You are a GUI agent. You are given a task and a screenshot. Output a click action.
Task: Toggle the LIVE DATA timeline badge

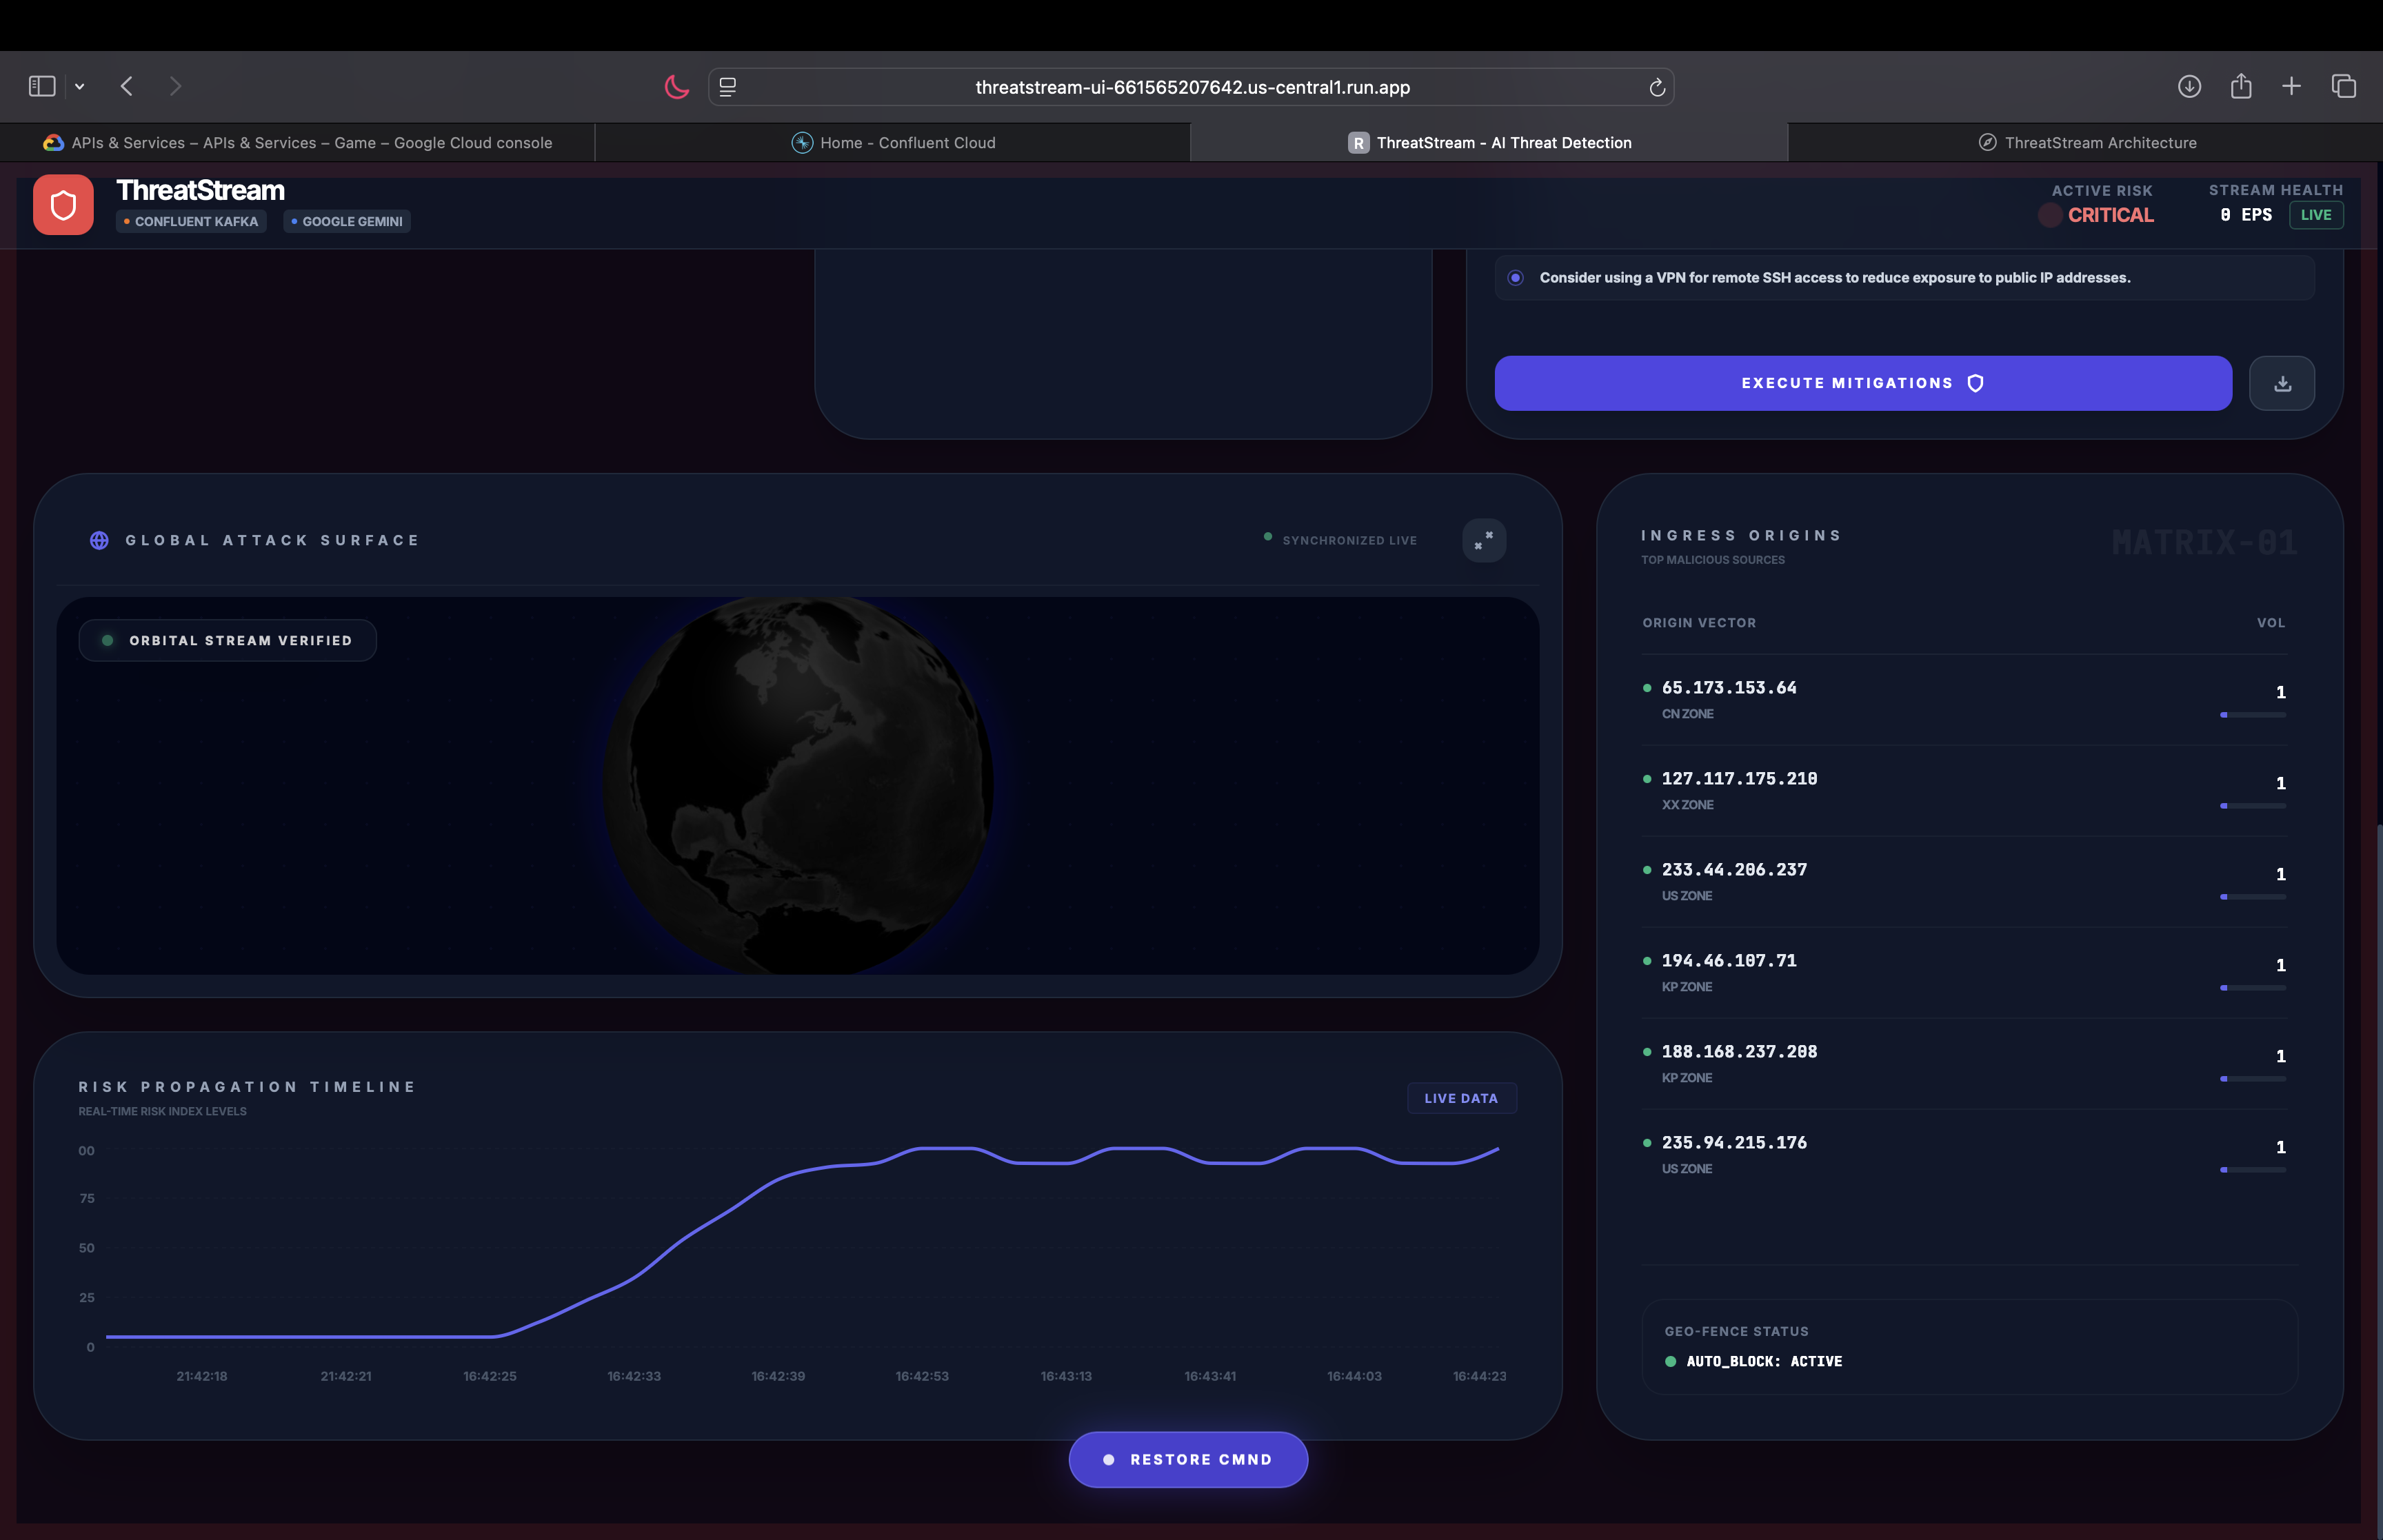(1461, 1098)
